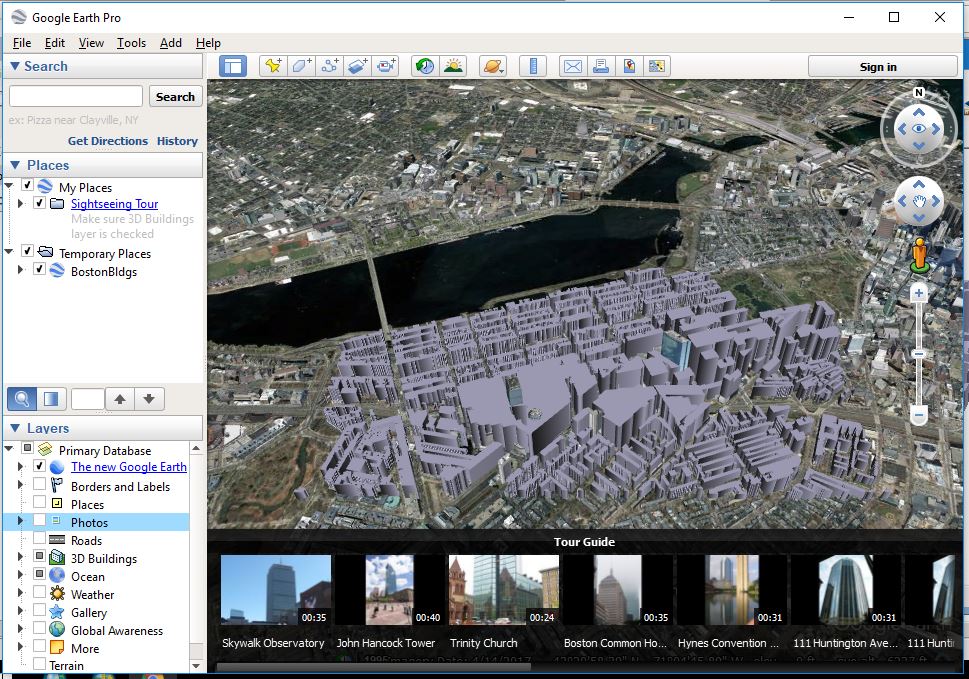This screenshot has width=969, height=679.
Task: Open the Sightseeing Tour link
Action: pos(114,204)
